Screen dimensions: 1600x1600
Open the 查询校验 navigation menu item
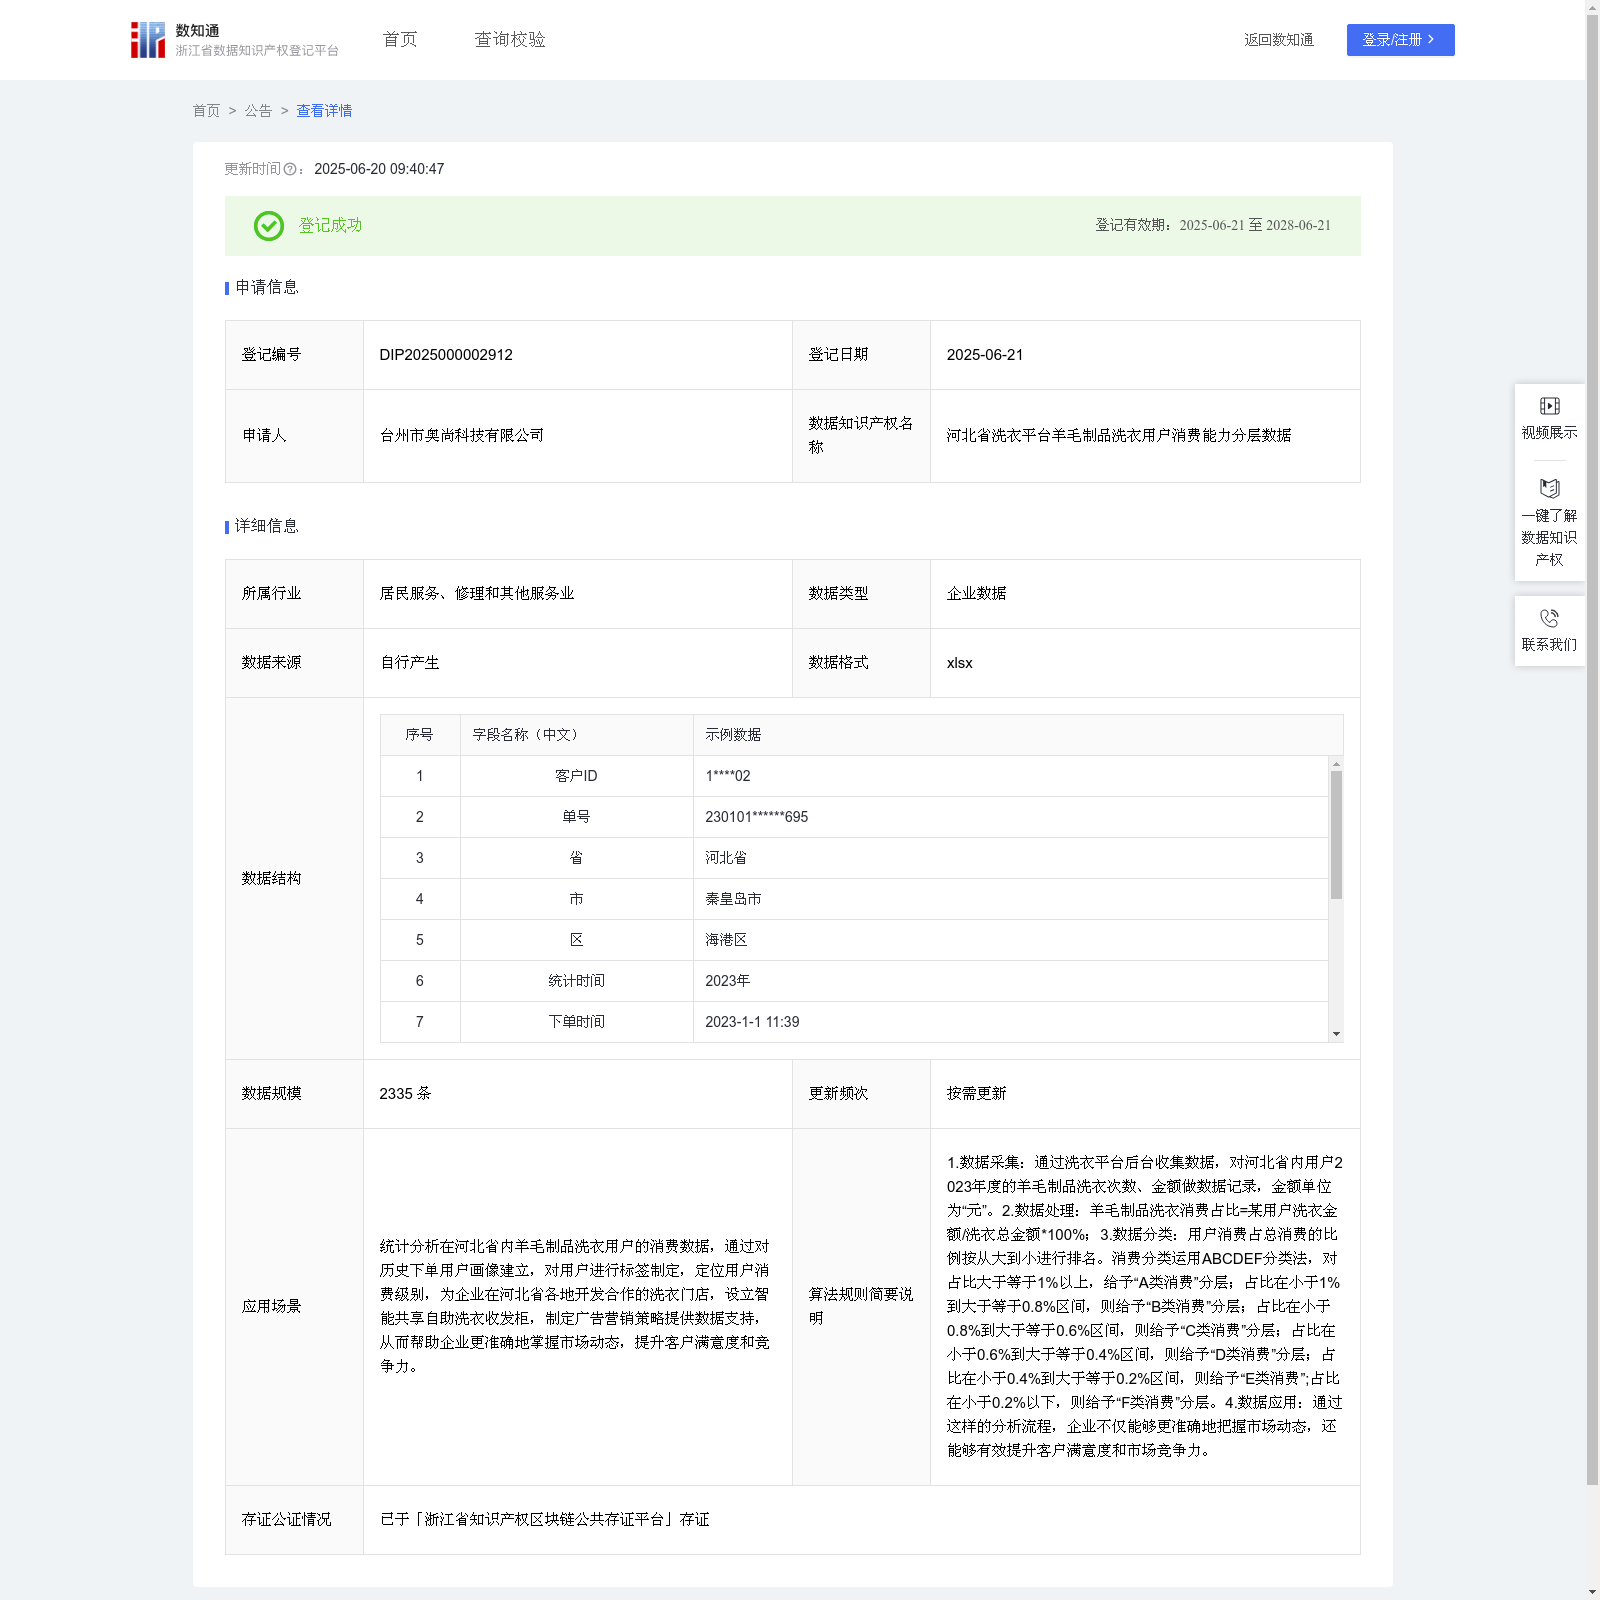coord(509,40)
